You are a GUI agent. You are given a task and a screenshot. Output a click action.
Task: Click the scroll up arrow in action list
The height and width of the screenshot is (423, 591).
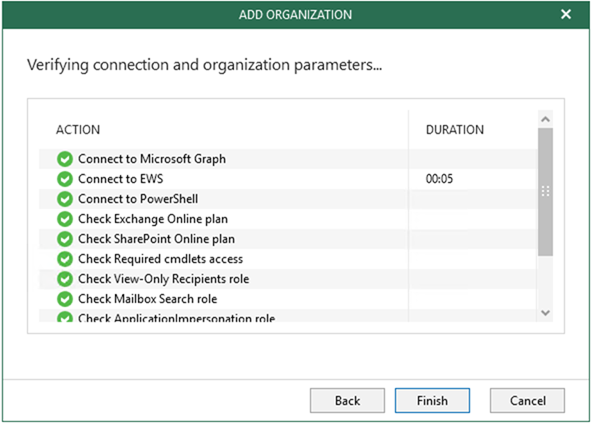click(545, 120)
